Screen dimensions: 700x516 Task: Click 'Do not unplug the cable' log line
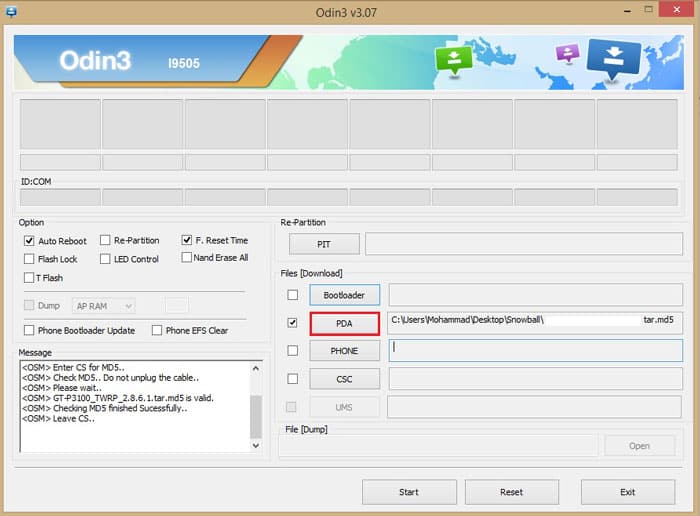click(110, 378)
